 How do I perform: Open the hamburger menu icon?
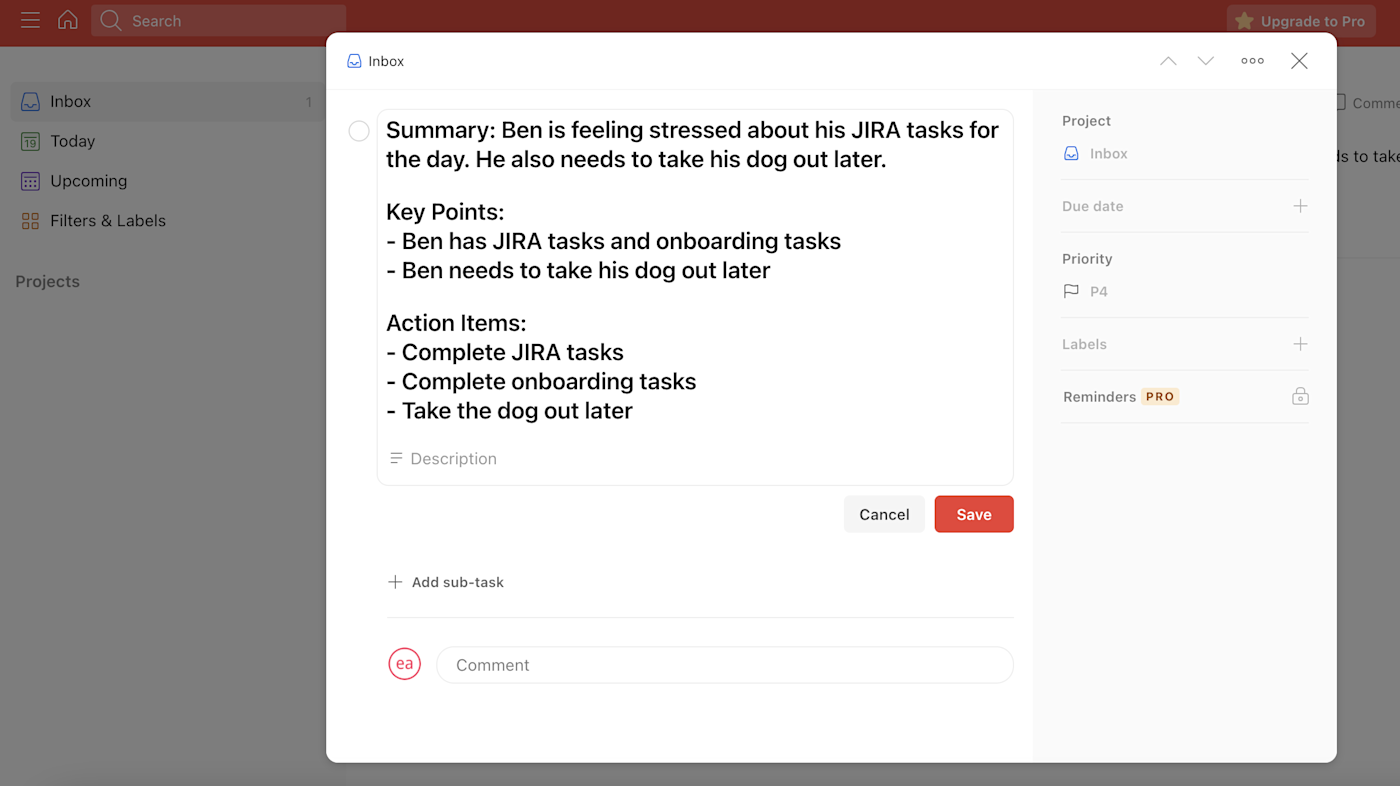pyautogui.click(x=31, y=20)
